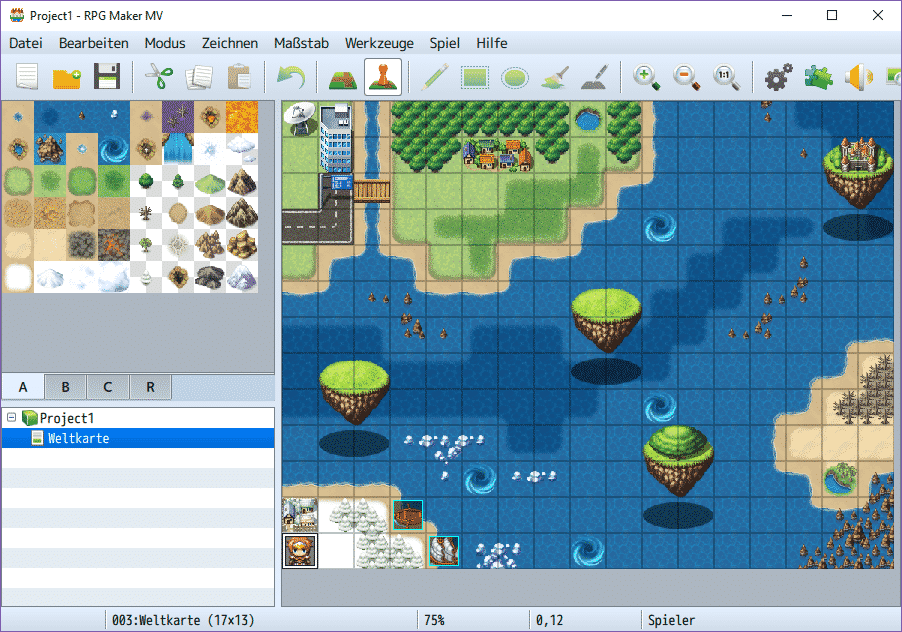Open a project with the folder icon

pos(67,76)
